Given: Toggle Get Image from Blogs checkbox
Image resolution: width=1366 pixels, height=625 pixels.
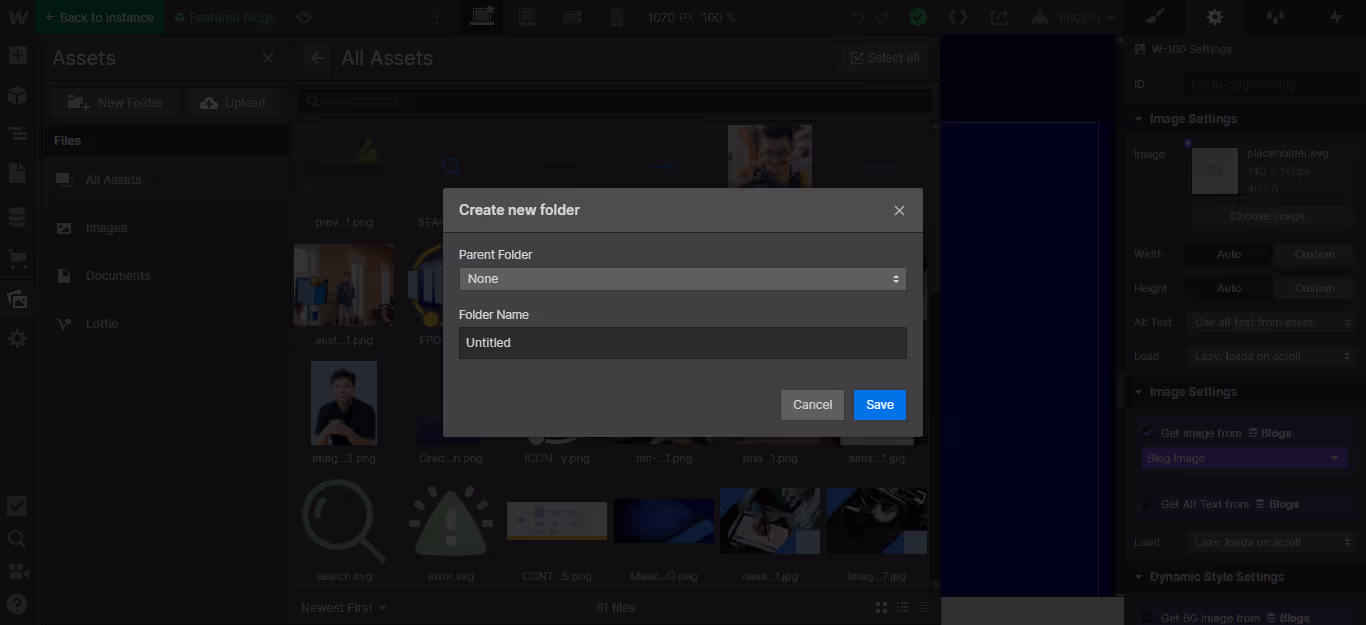Looking at the screenshot, I should 1147,433.
